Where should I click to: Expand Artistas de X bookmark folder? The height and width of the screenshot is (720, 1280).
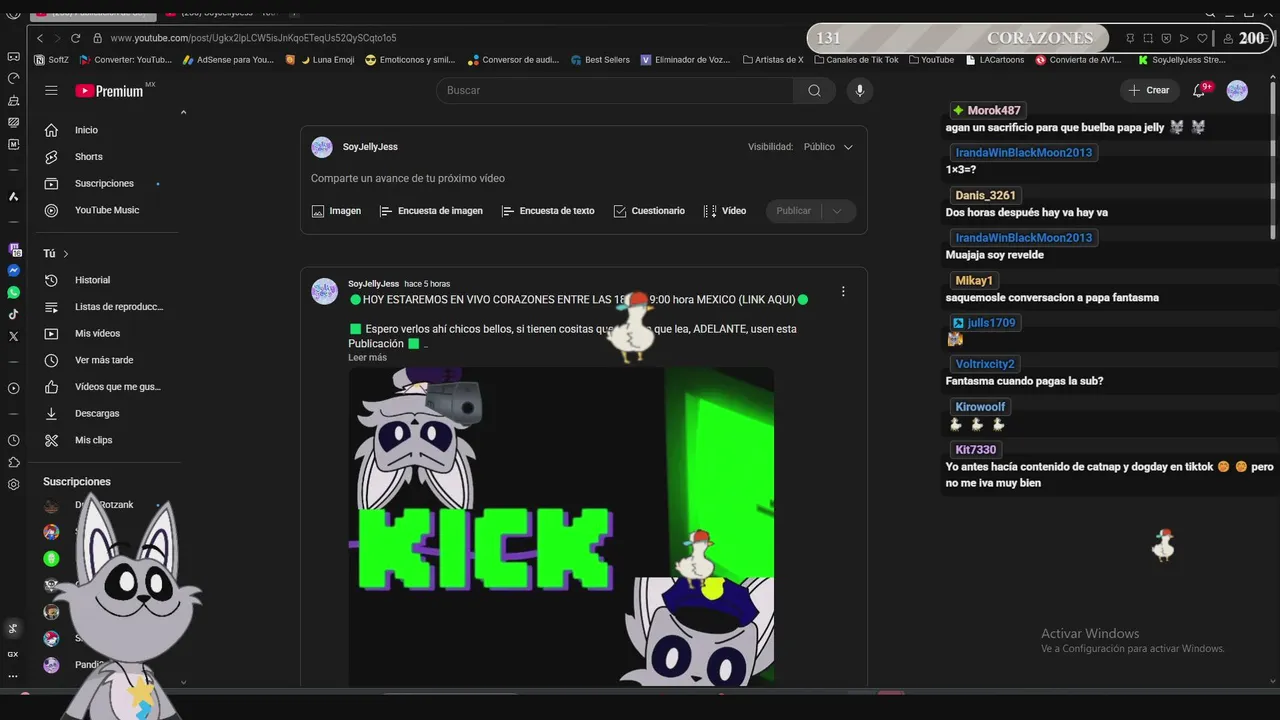pos(773,60)
